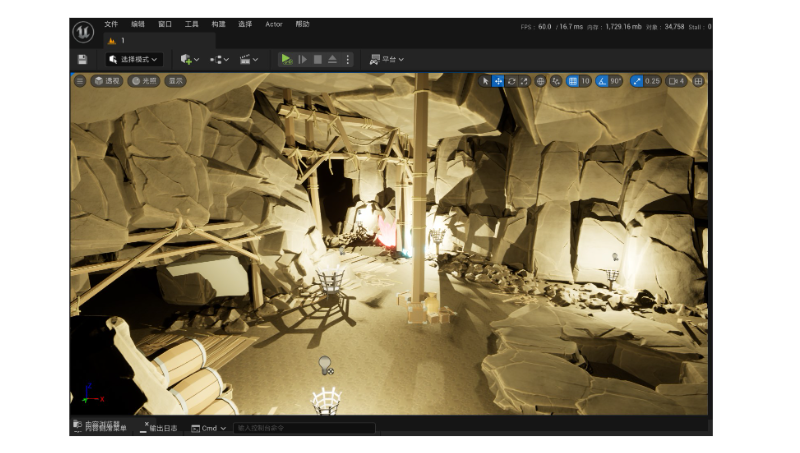Toggle rotation angle snapping

pyautogui.click(x=602, y=81)
